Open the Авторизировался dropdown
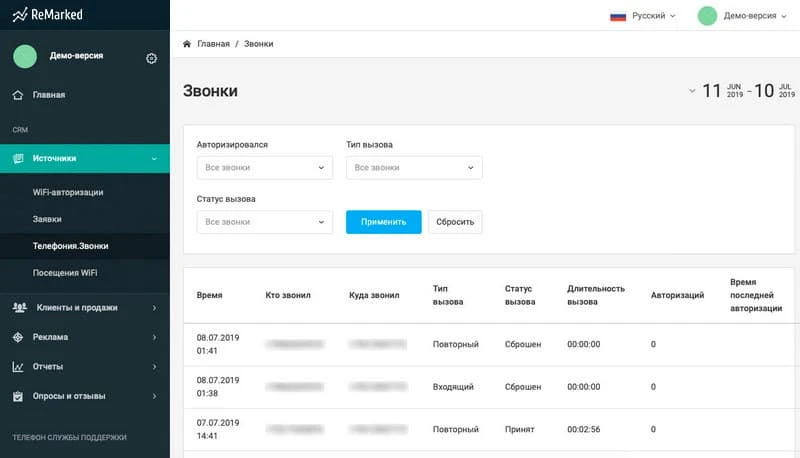This screenshot has height=458, width=800. (x=265, y=168)
